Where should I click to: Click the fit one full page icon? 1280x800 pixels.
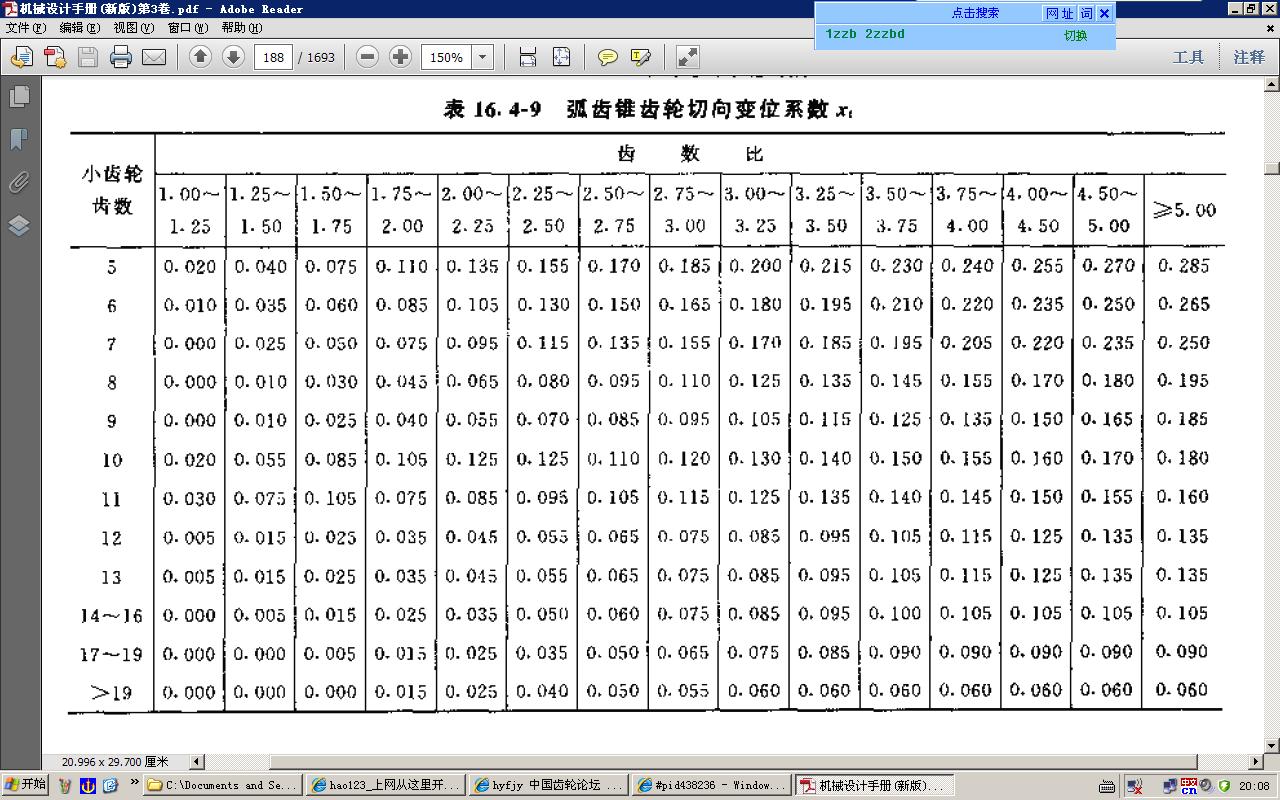click(561, 57)
